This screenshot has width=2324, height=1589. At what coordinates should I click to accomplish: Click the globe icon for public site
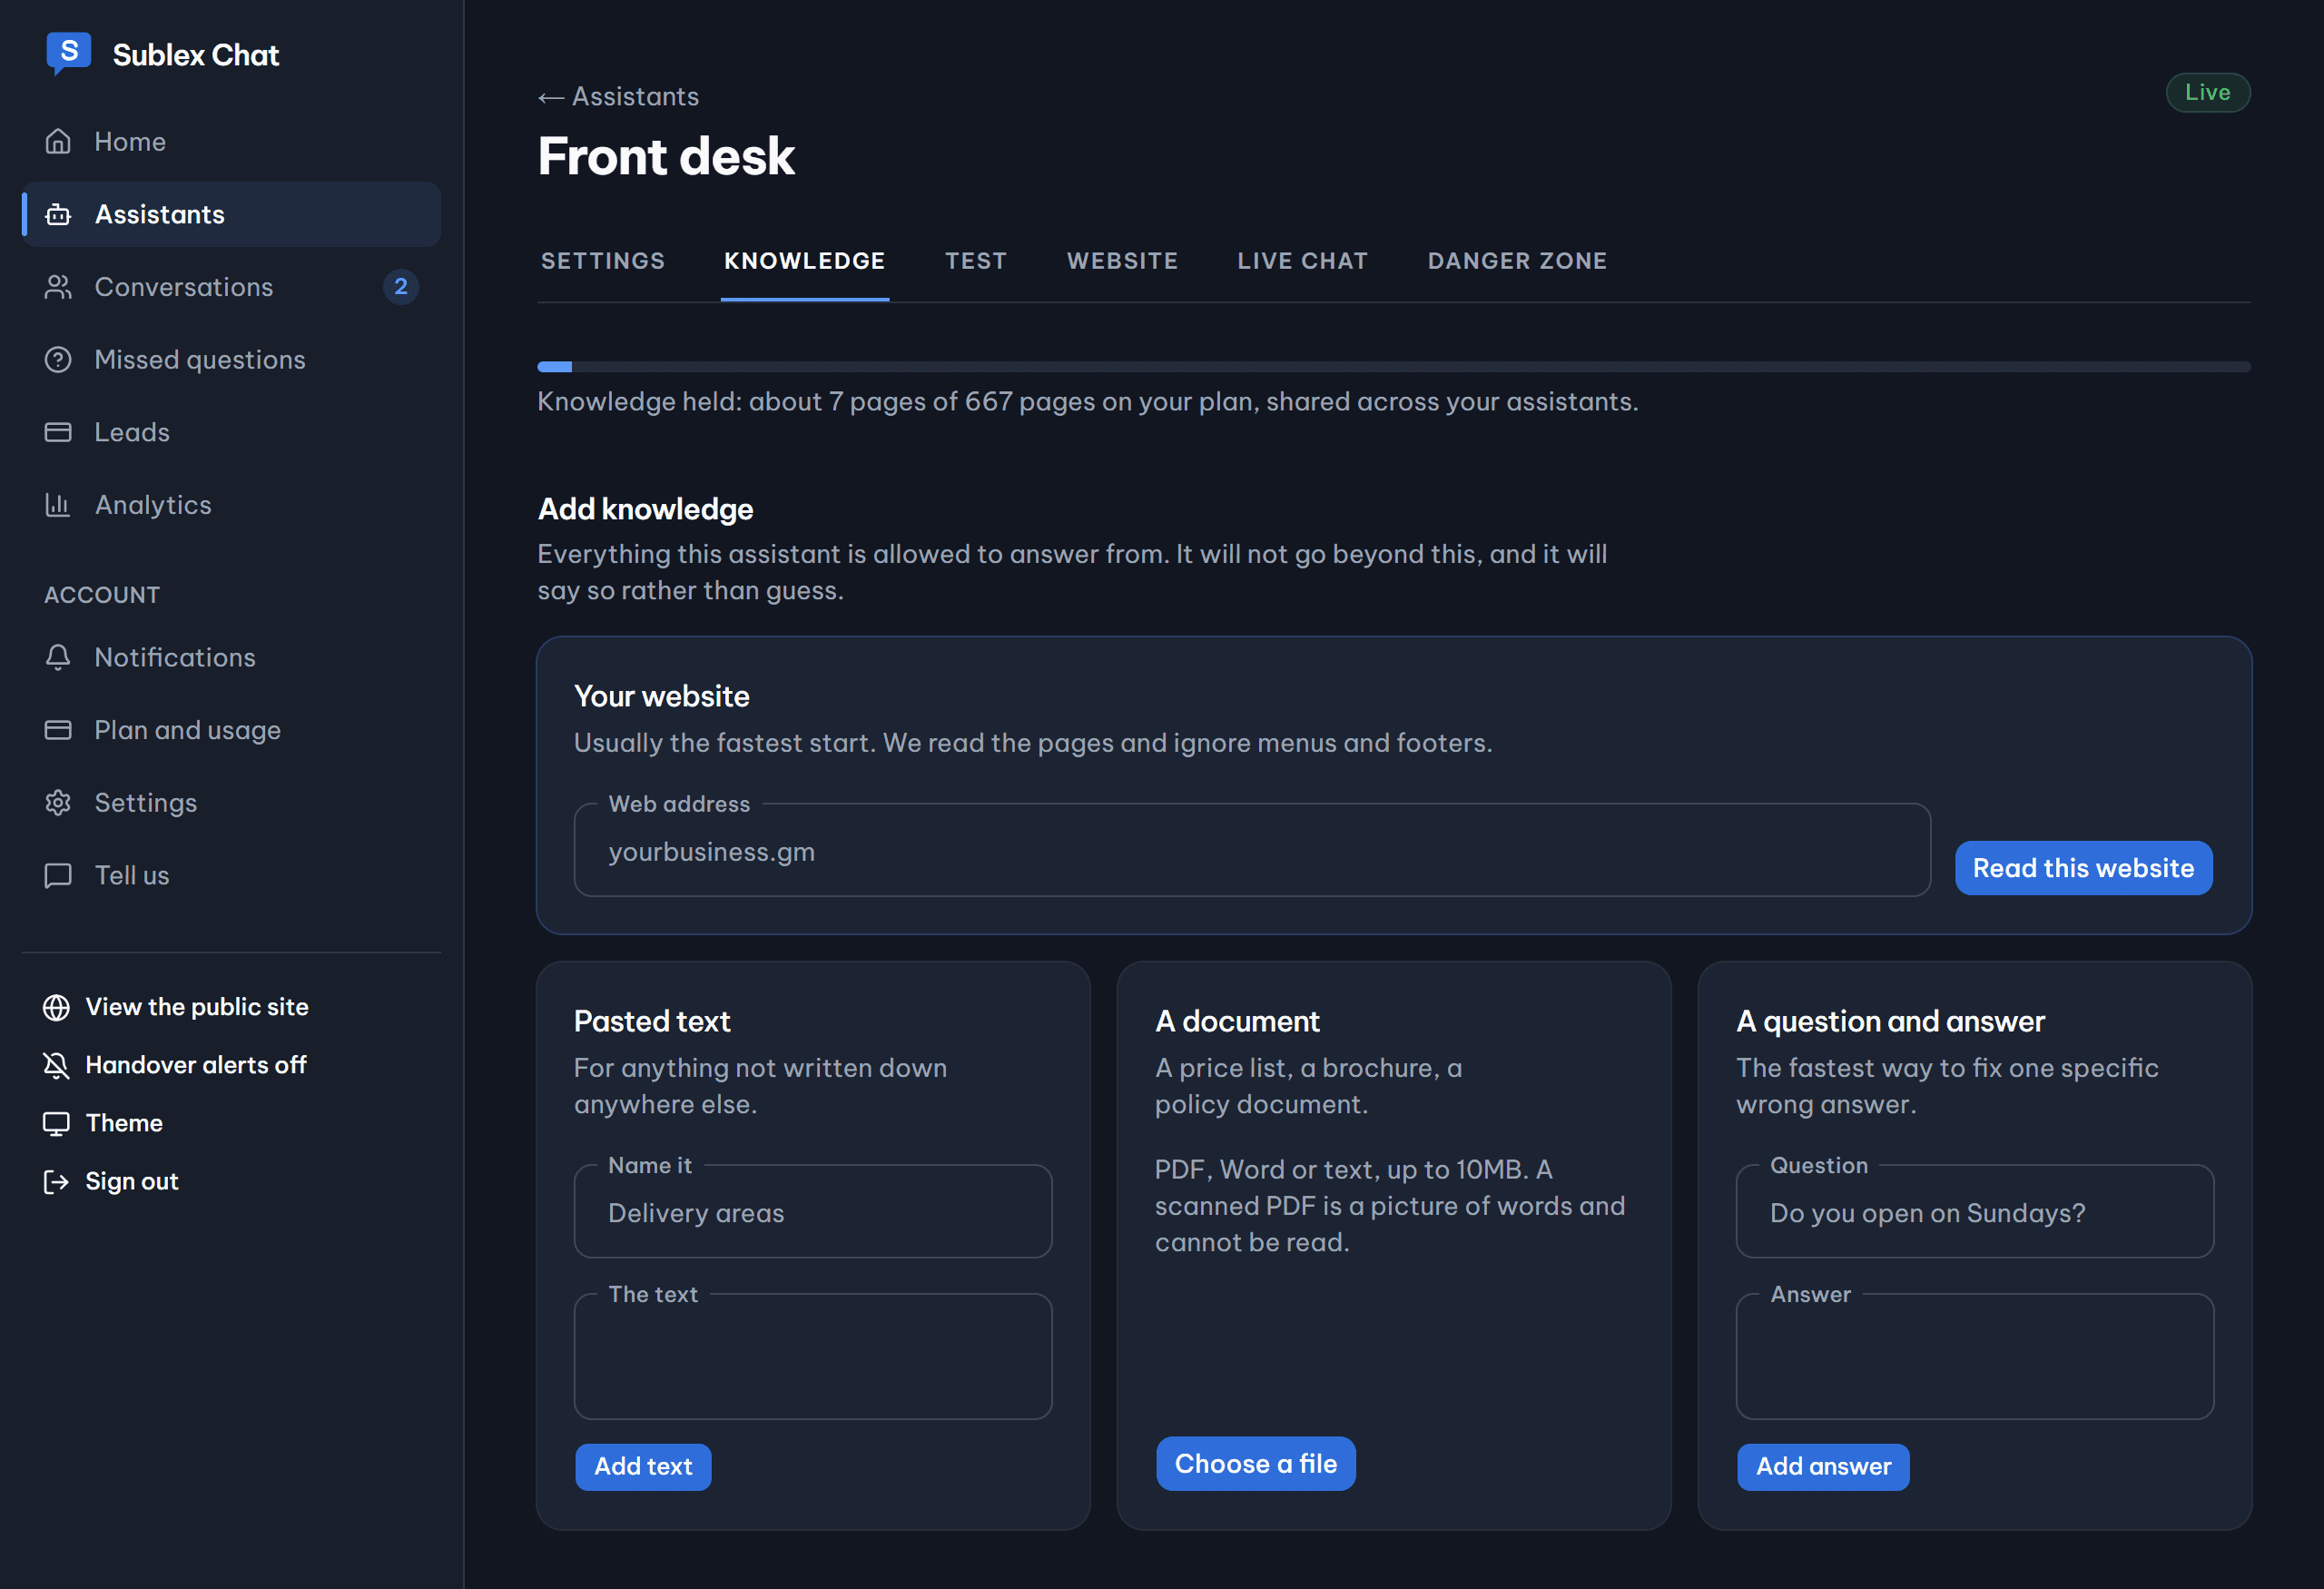tap(56, 1007)
